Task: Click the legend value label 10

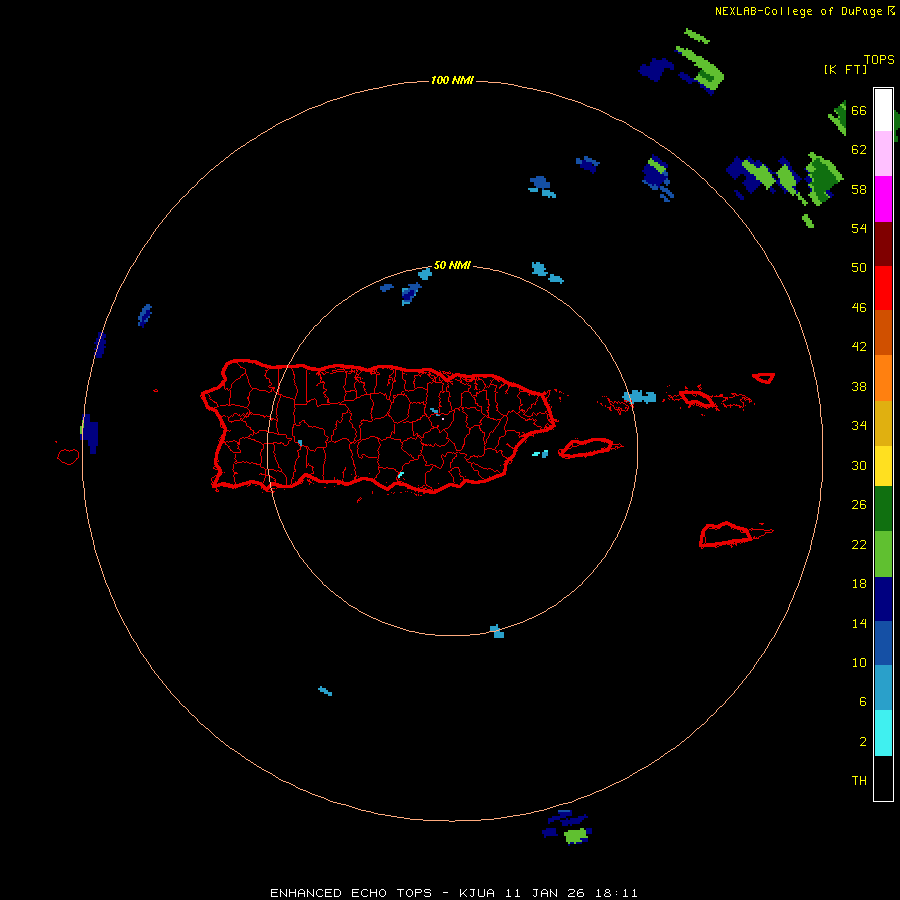Action: tap(859, 663)
